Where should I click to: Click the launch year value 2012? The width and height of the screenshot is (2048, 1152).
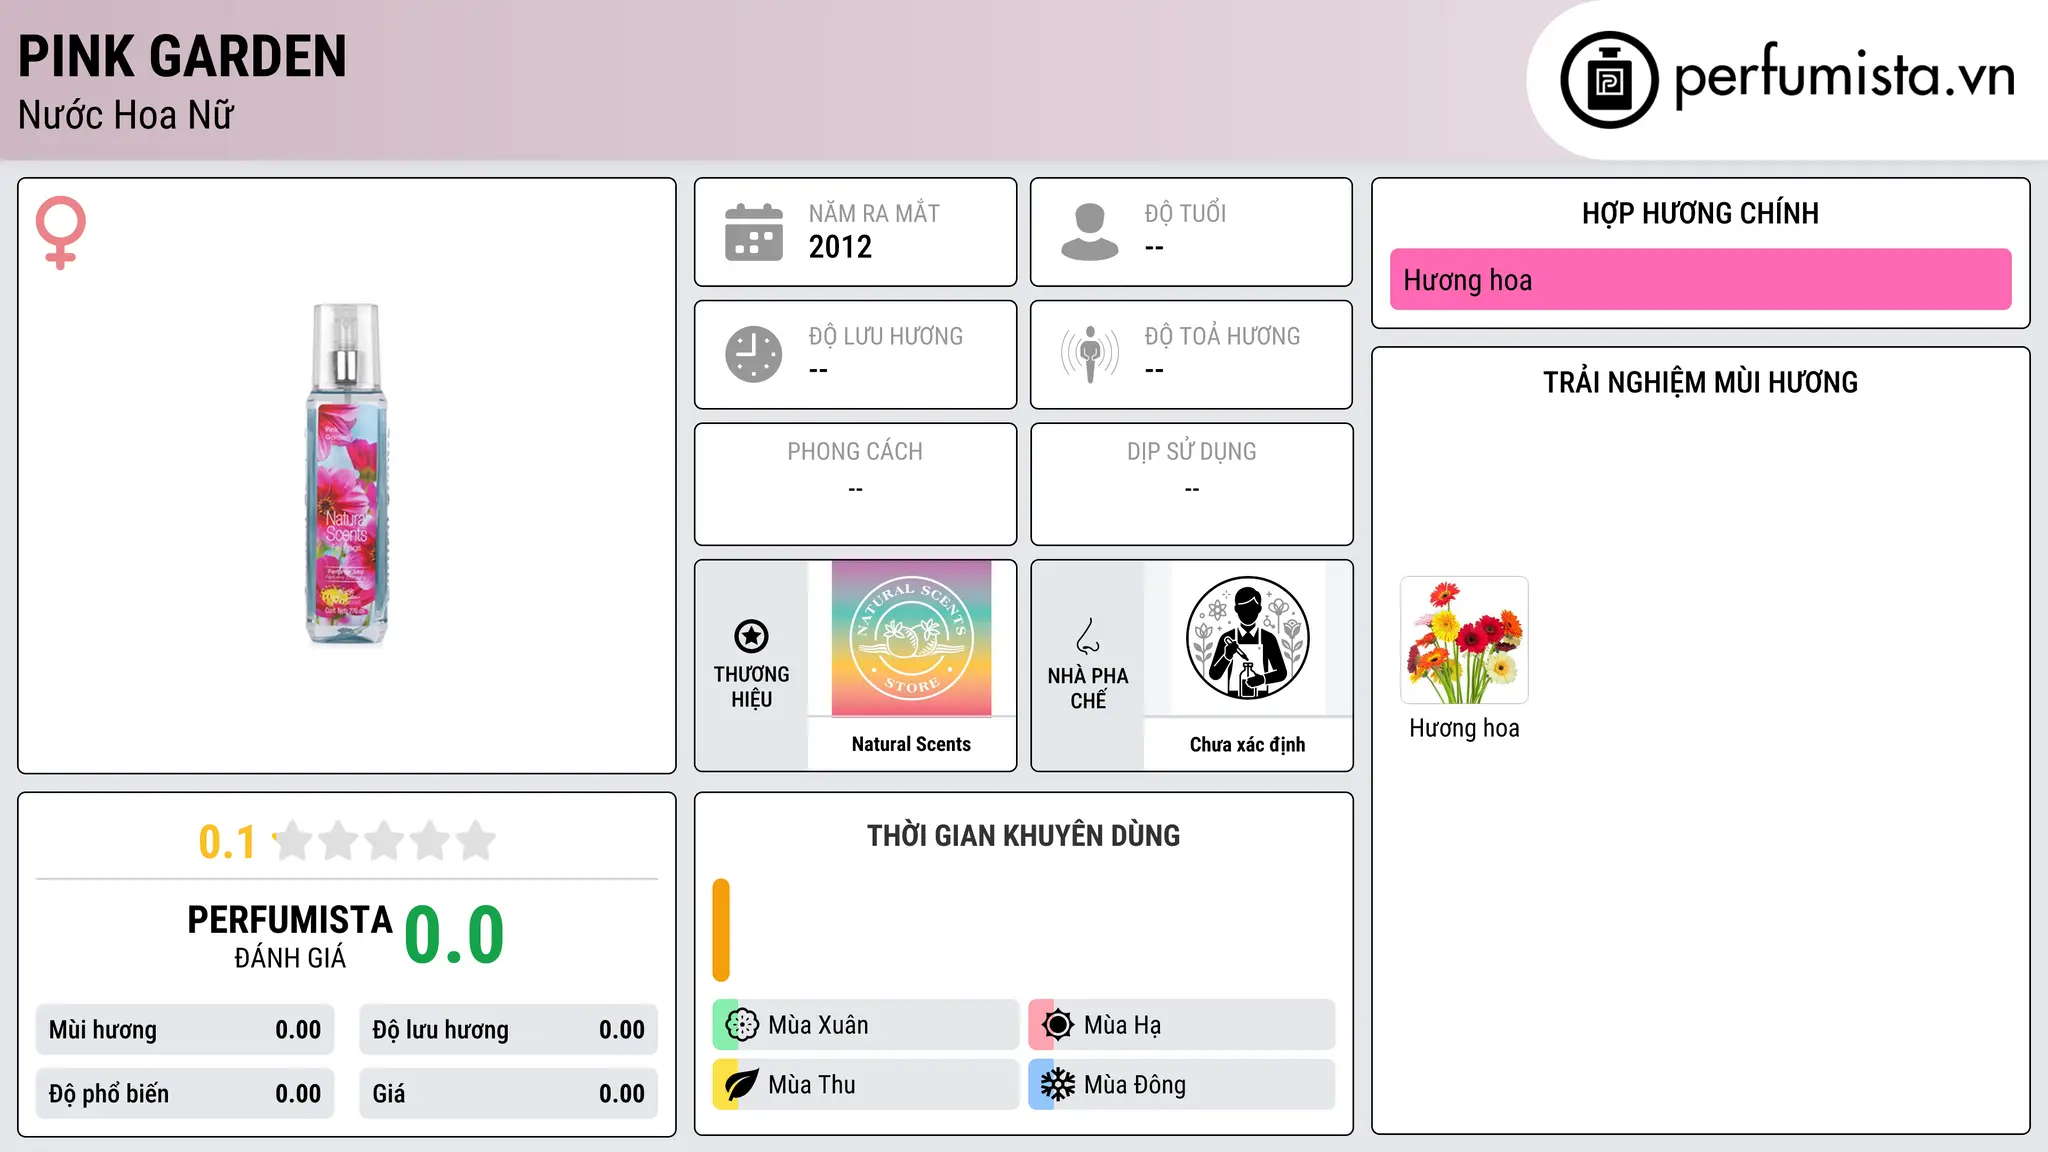tap(840, 247)
